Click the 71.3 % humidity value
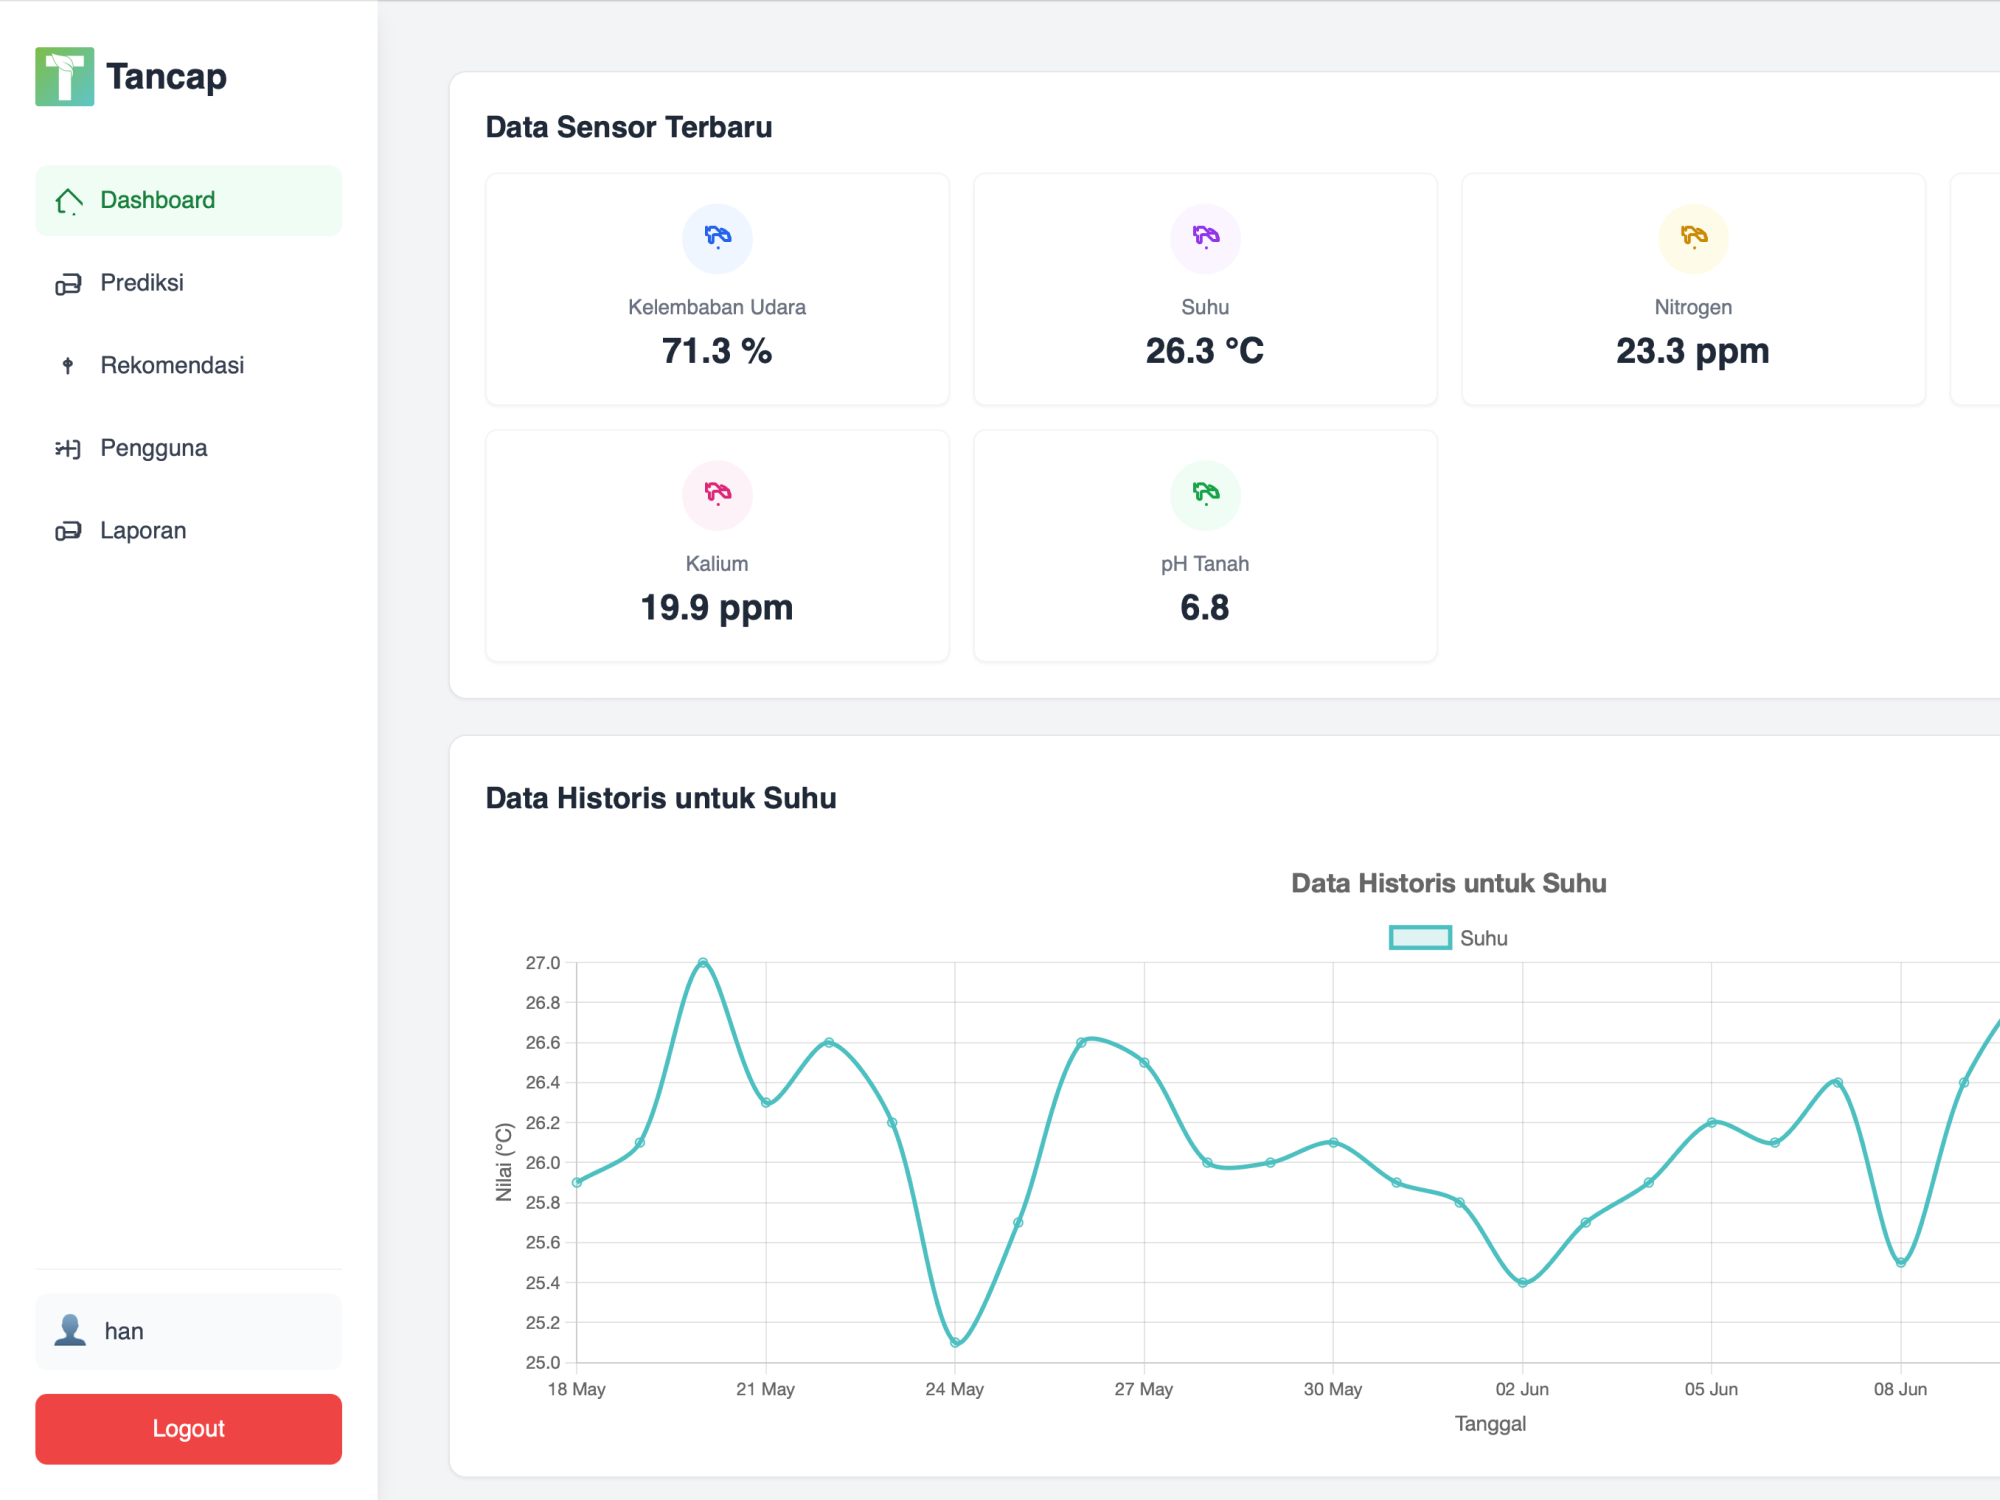Screen dimensions: 2000x1500 tap(717, 351)
